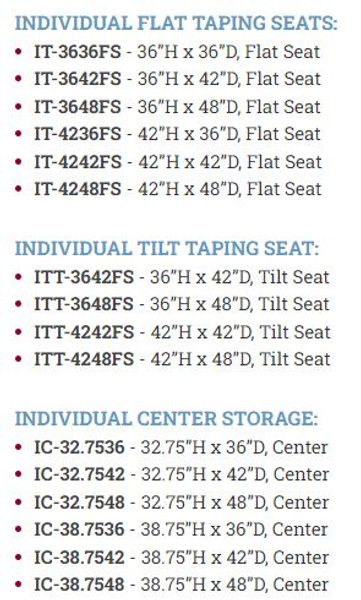361x600 pixels.
Task: Click the ITT-4248FS model number
Action: [x=84, y=359]
